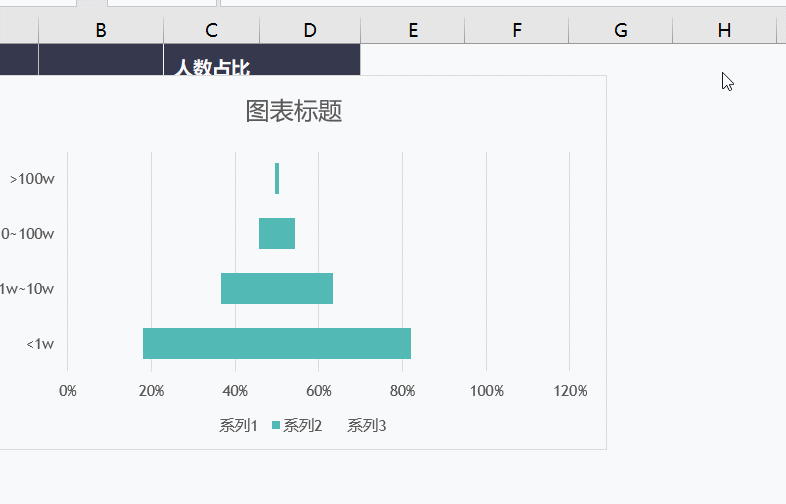This screenshot has height=504, width=786.
Task: Select the 1w~10w teal bar
Action: (277, 288)
